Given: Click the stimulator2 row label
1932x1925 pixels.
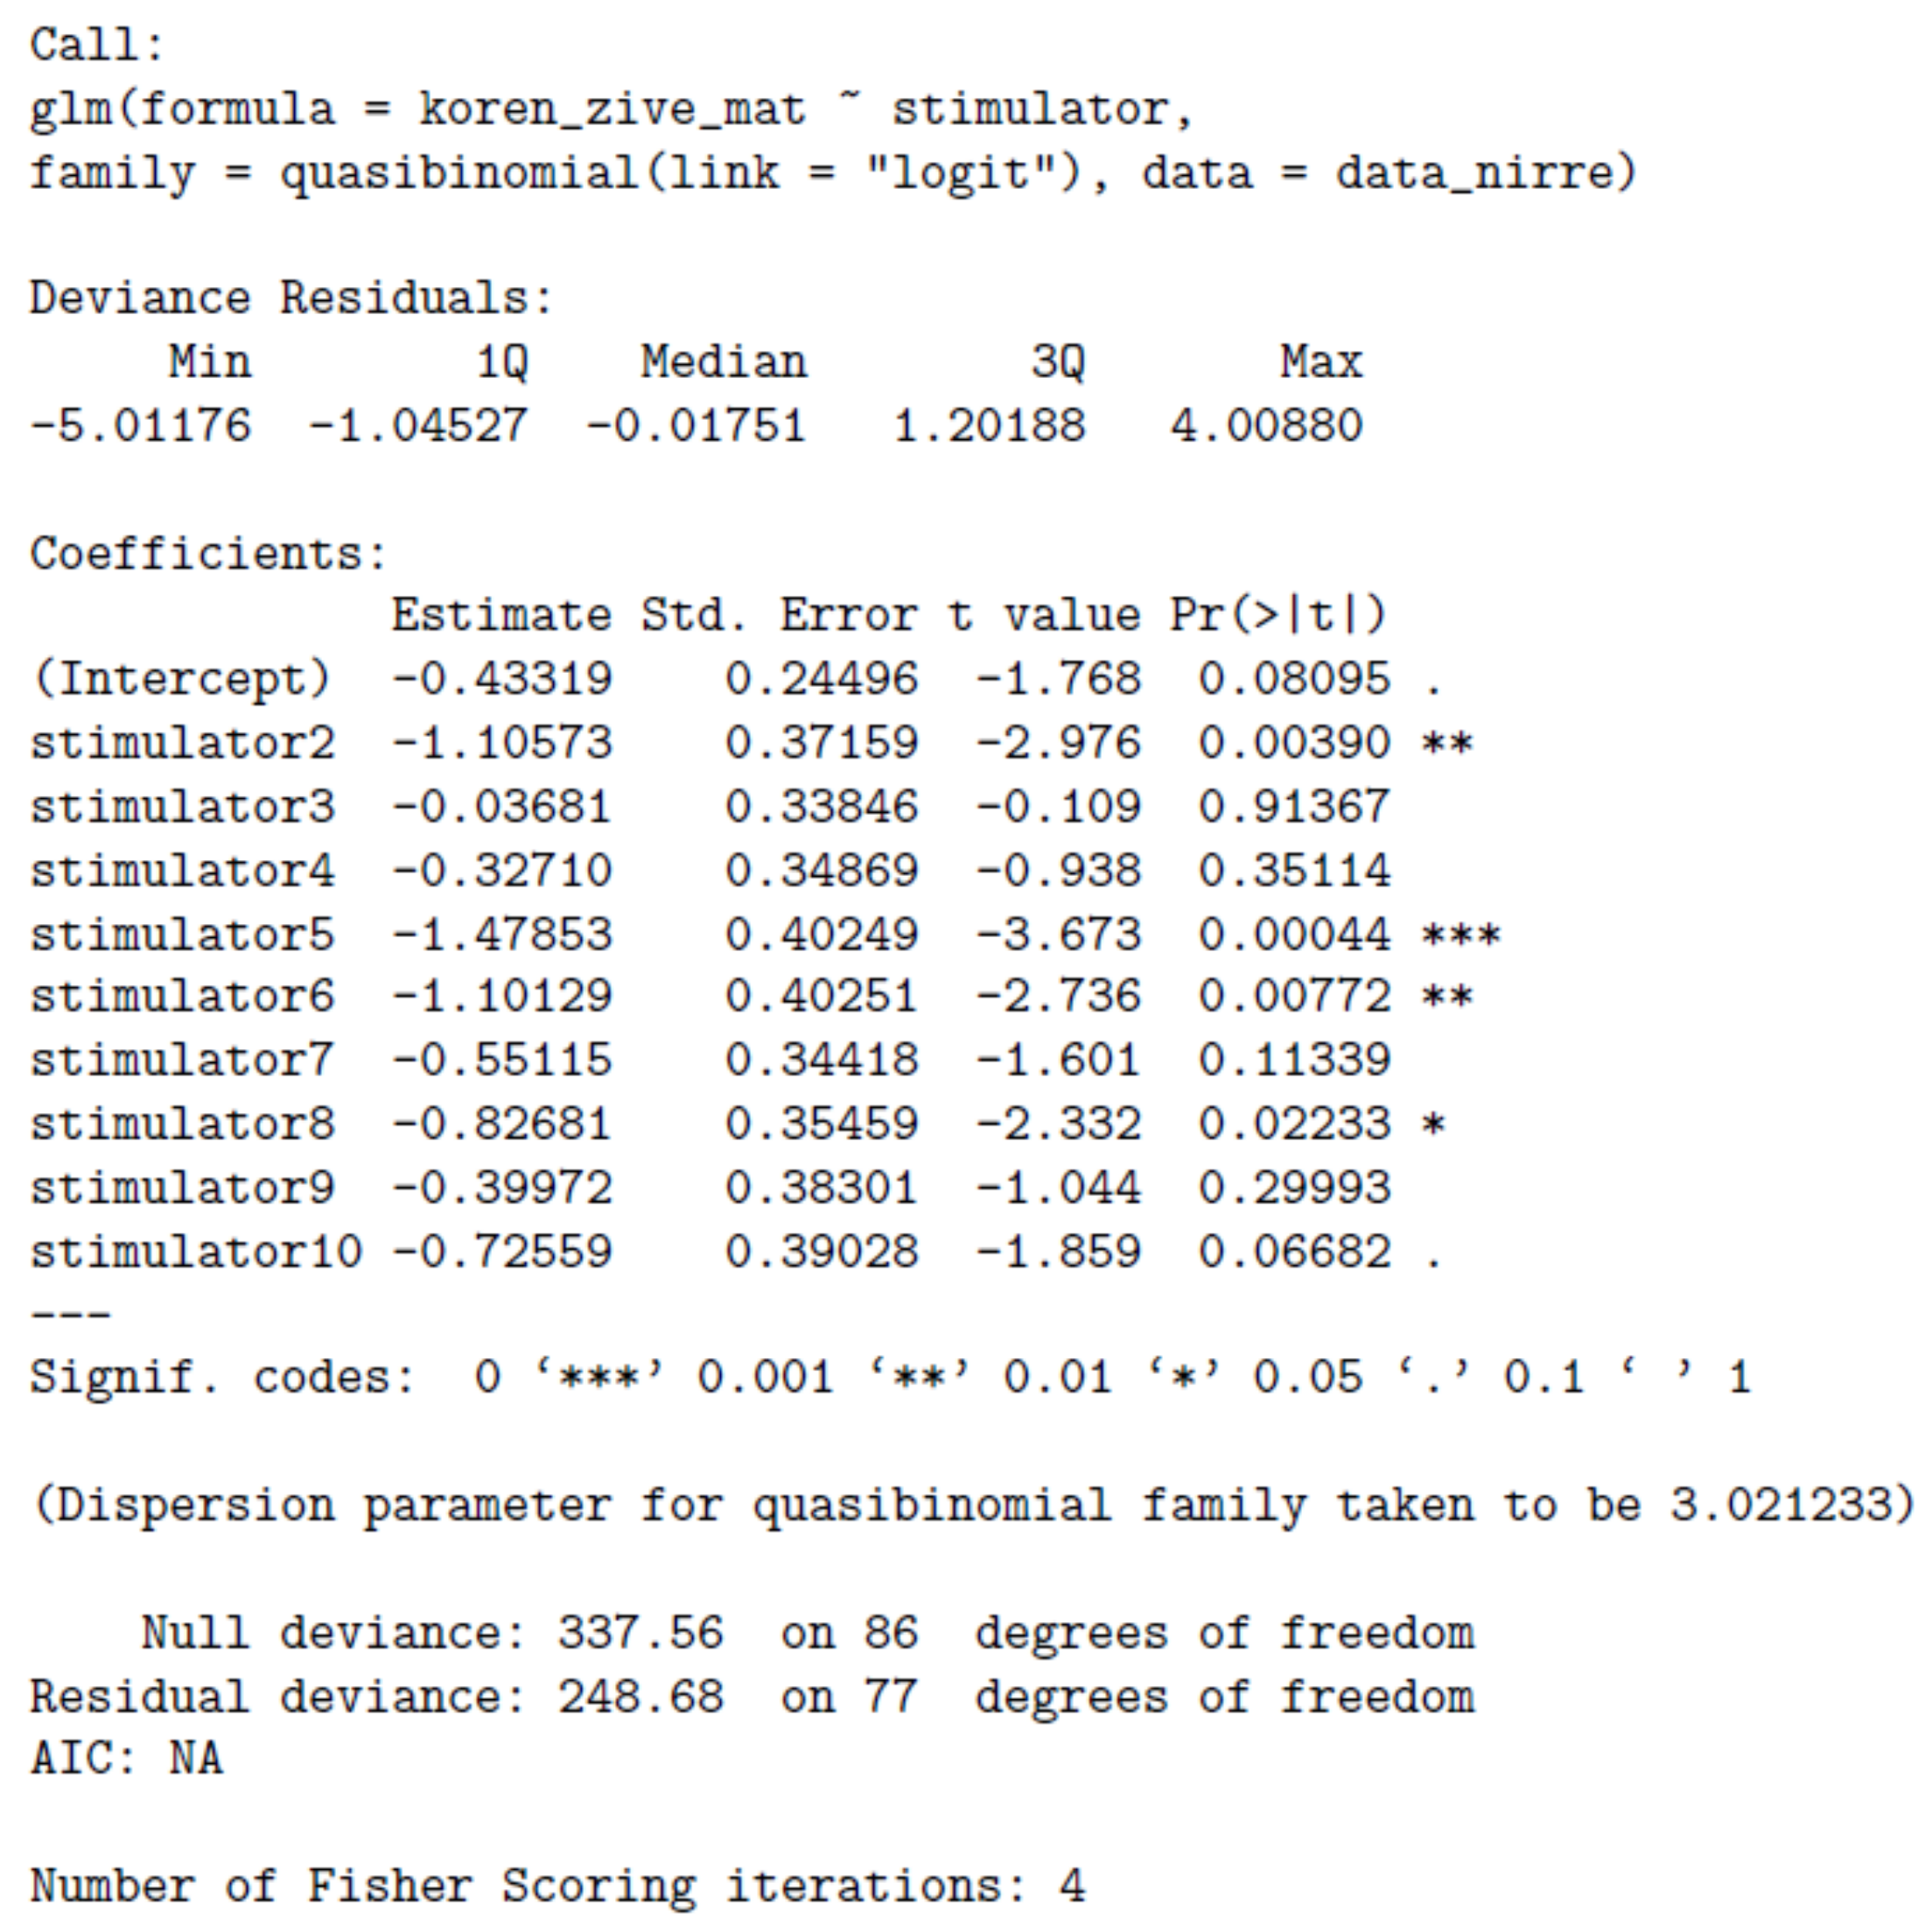Looking at the screenshot, I should pos(182,743).
